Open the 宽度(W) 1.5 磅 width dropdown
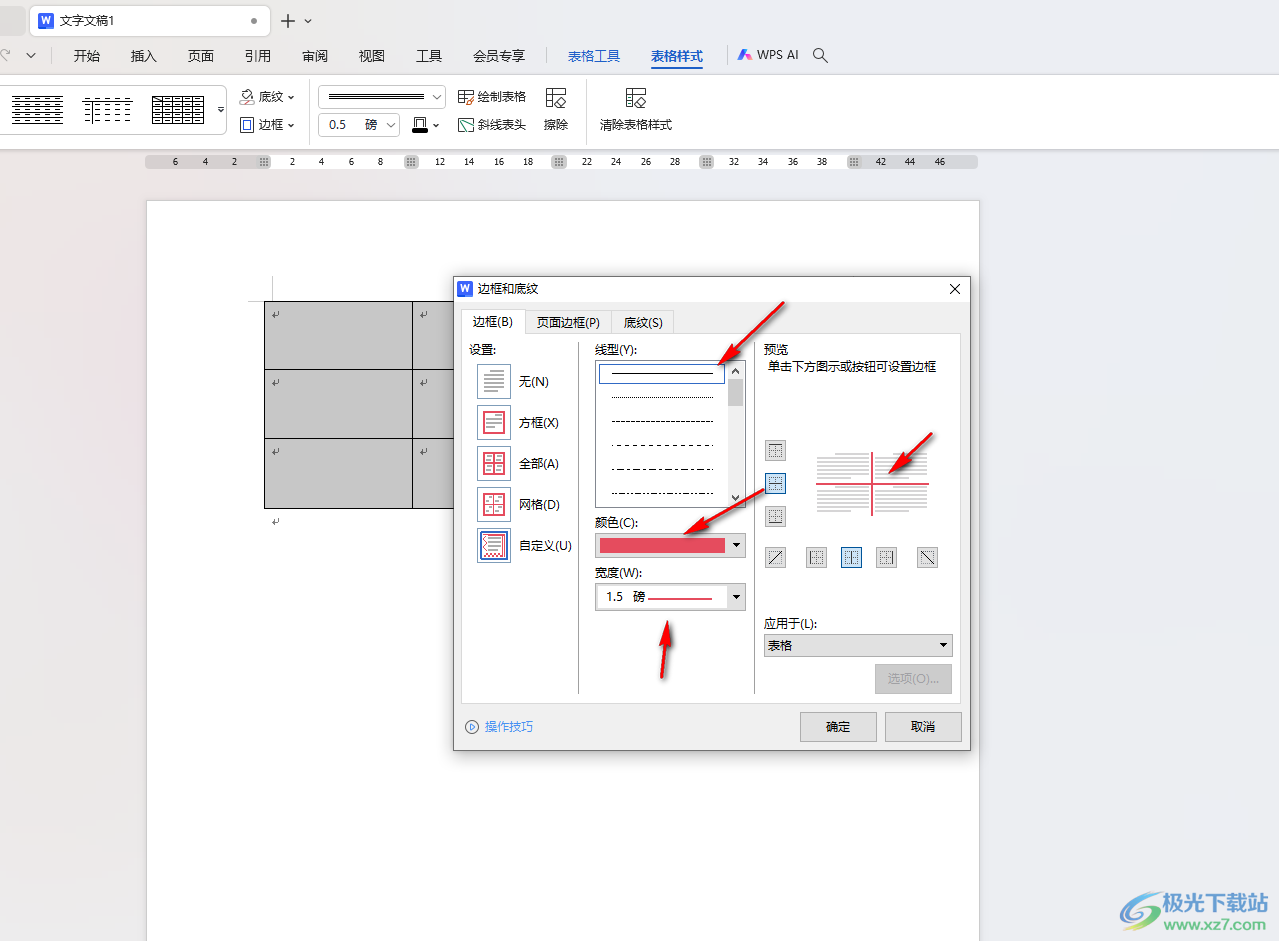Screen dimensions: 1279x941 670,597
